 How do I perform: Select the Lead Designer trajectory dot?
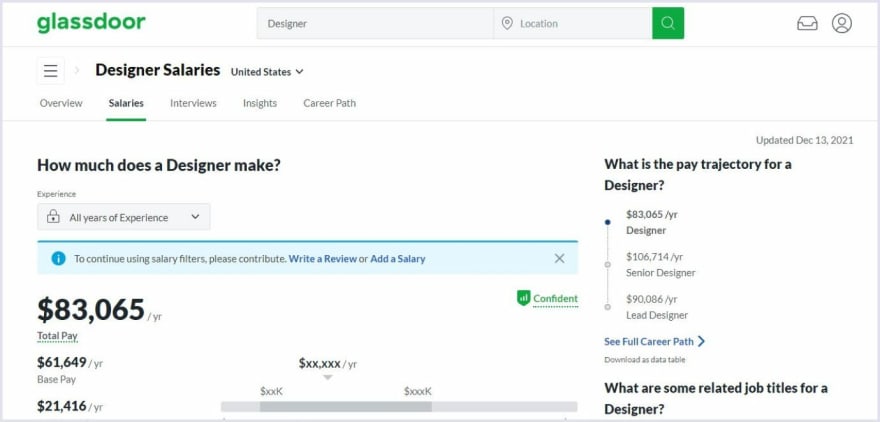tap(607, 307)
